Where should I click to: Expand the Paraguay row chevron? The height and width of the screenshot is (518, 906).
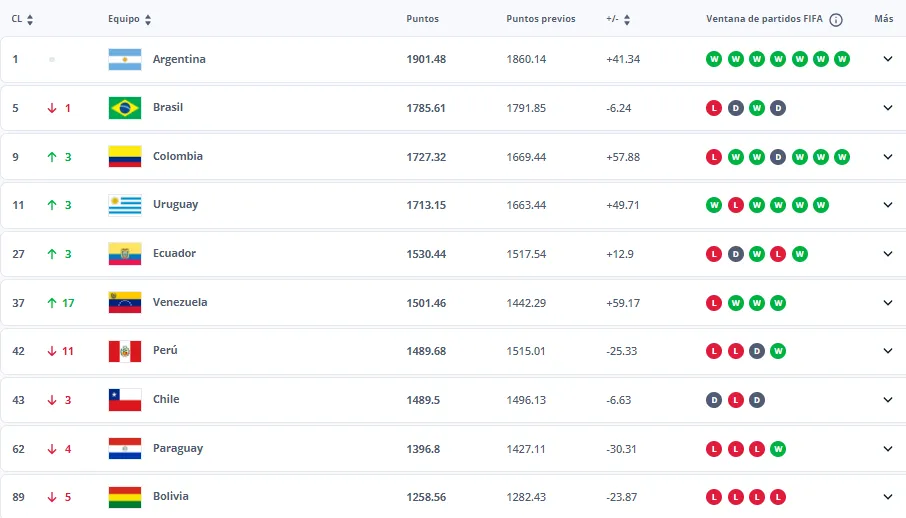(x=887, y=449)
